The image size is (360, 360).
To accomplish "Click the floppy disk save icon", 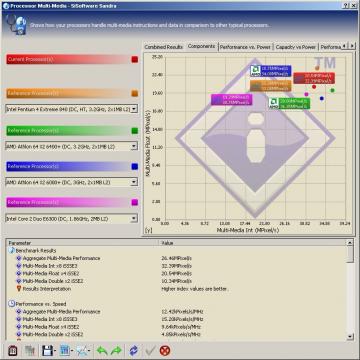I will [47, 350].
